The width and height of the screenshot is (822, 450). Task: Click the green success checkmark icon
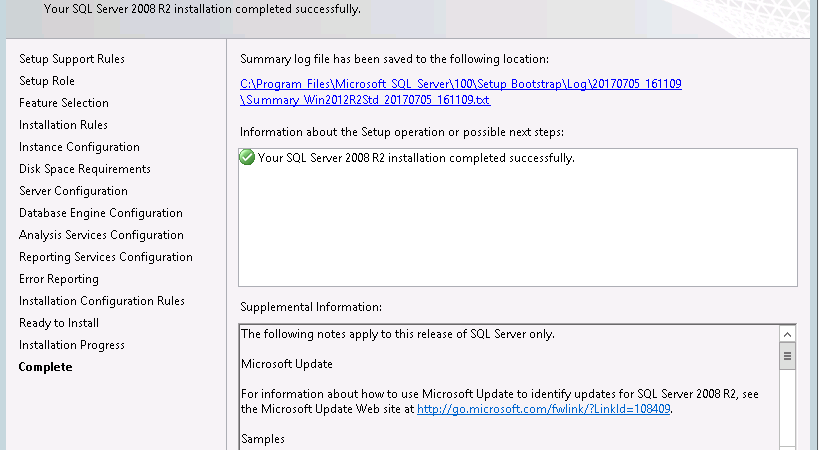click(x=247, y=157)
